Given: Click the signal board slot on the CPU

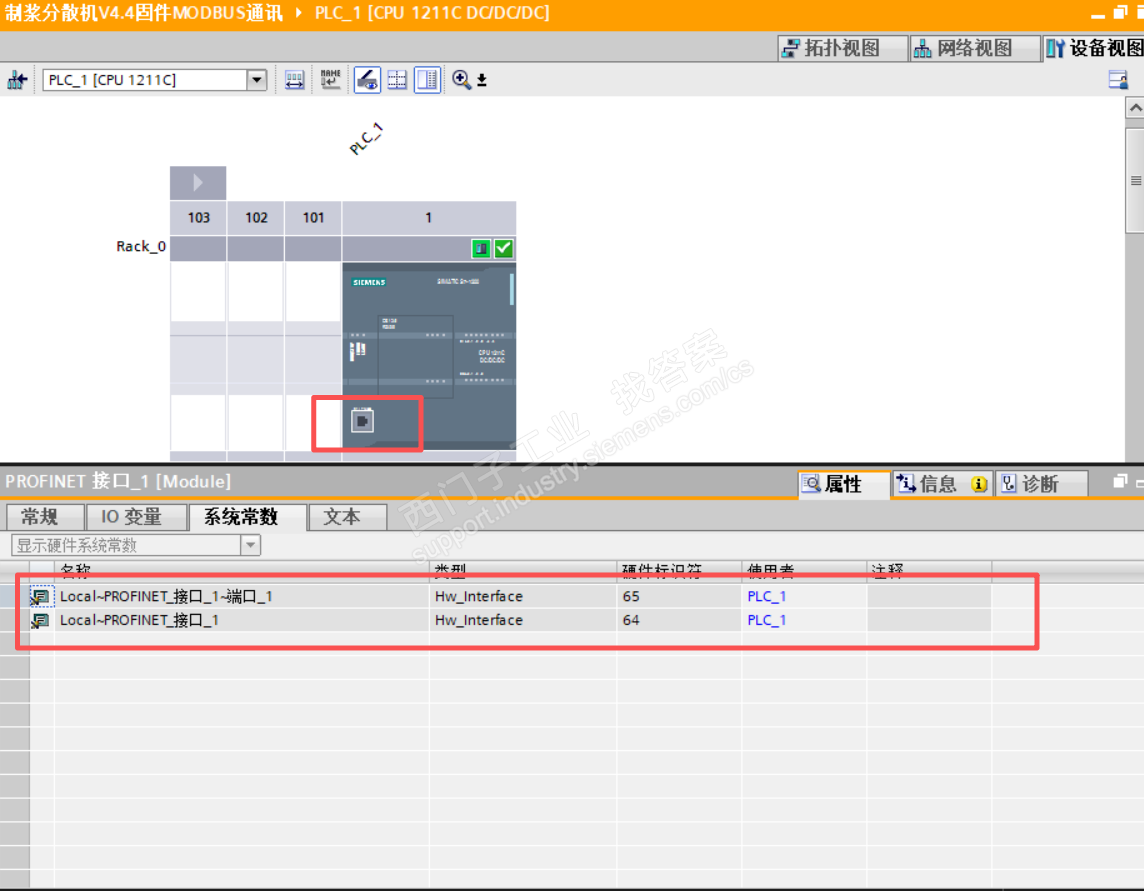Looking at the screenshot, I should click(416, 356).
